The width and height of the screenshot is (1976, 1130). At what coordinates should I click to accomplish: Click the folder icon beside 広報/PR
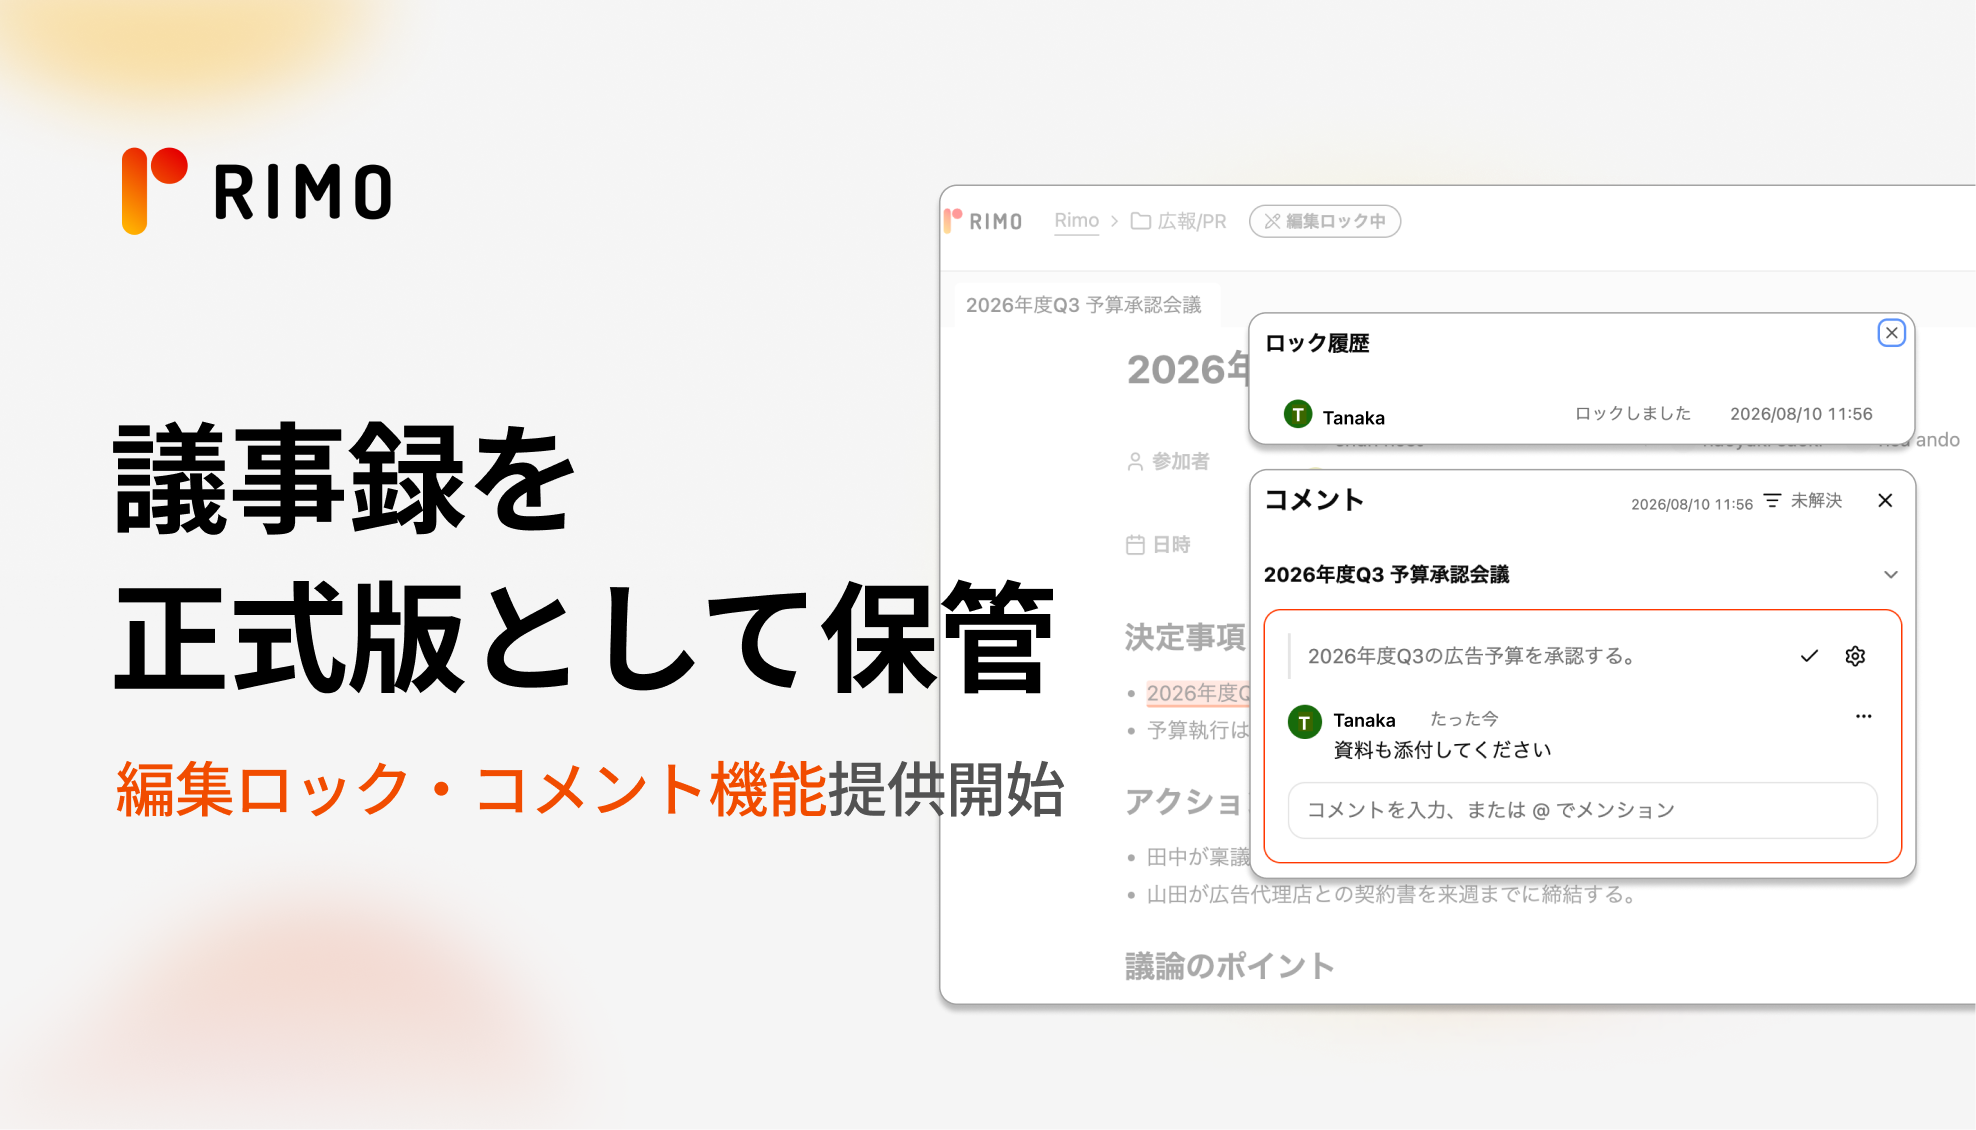1140,221
